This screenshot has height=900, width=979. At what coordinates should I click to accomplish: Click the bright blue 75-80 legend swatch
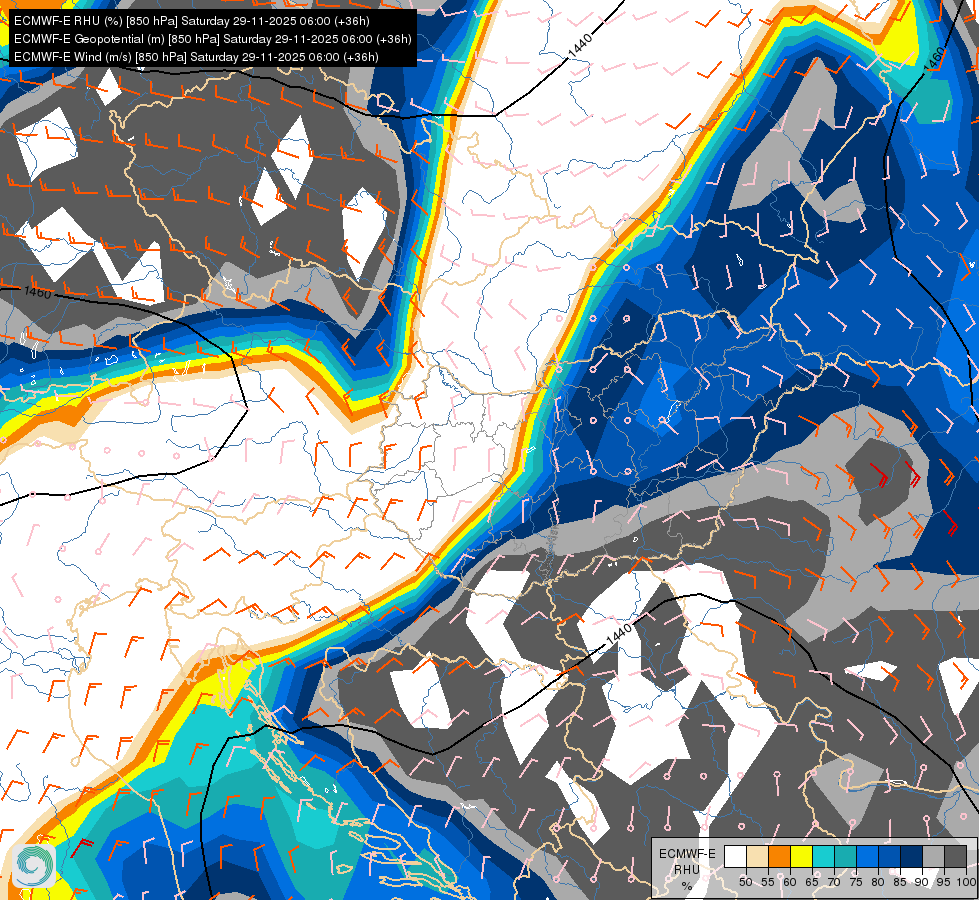pyautogui.click(x=868, y=856)
